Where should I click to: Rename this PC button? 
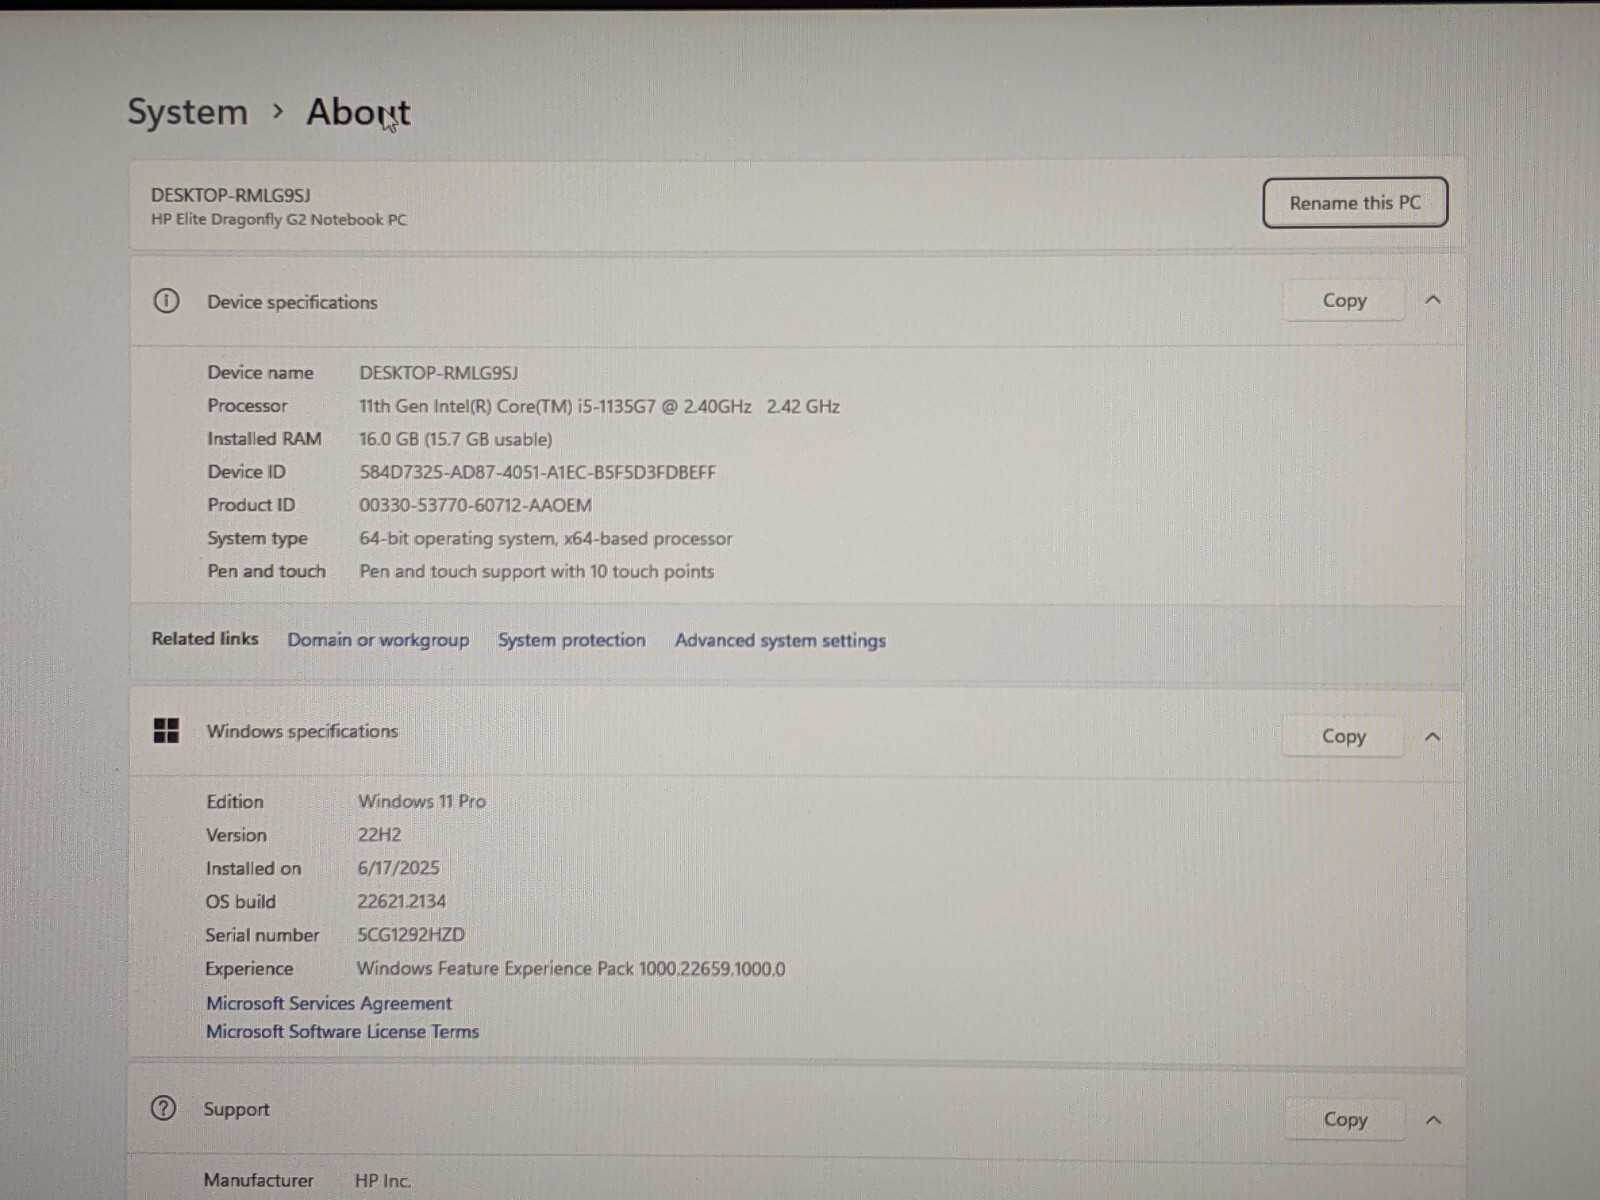tap(1355, 203)
